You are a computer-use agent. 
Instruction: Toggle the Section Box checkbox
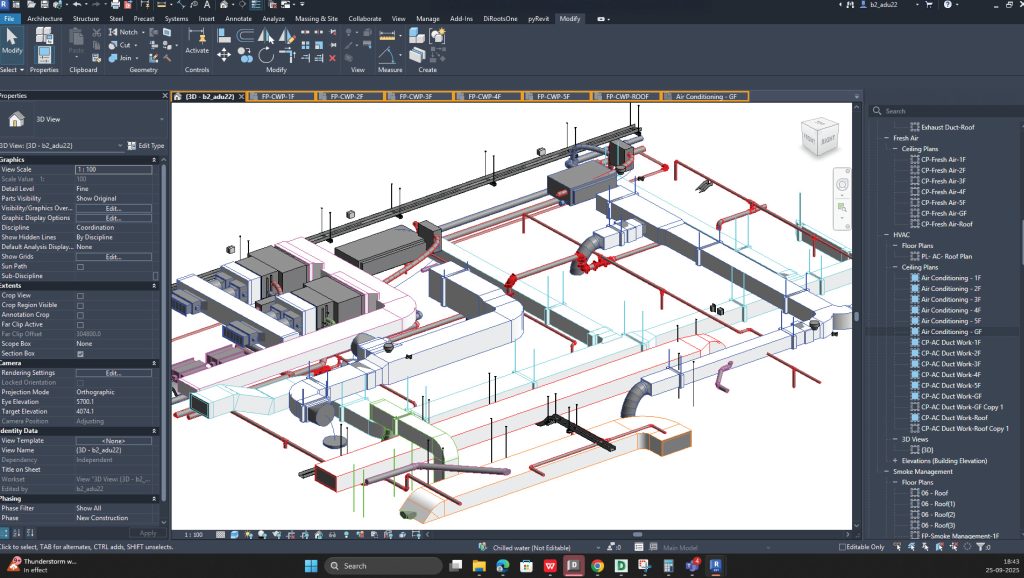point(80,354)
